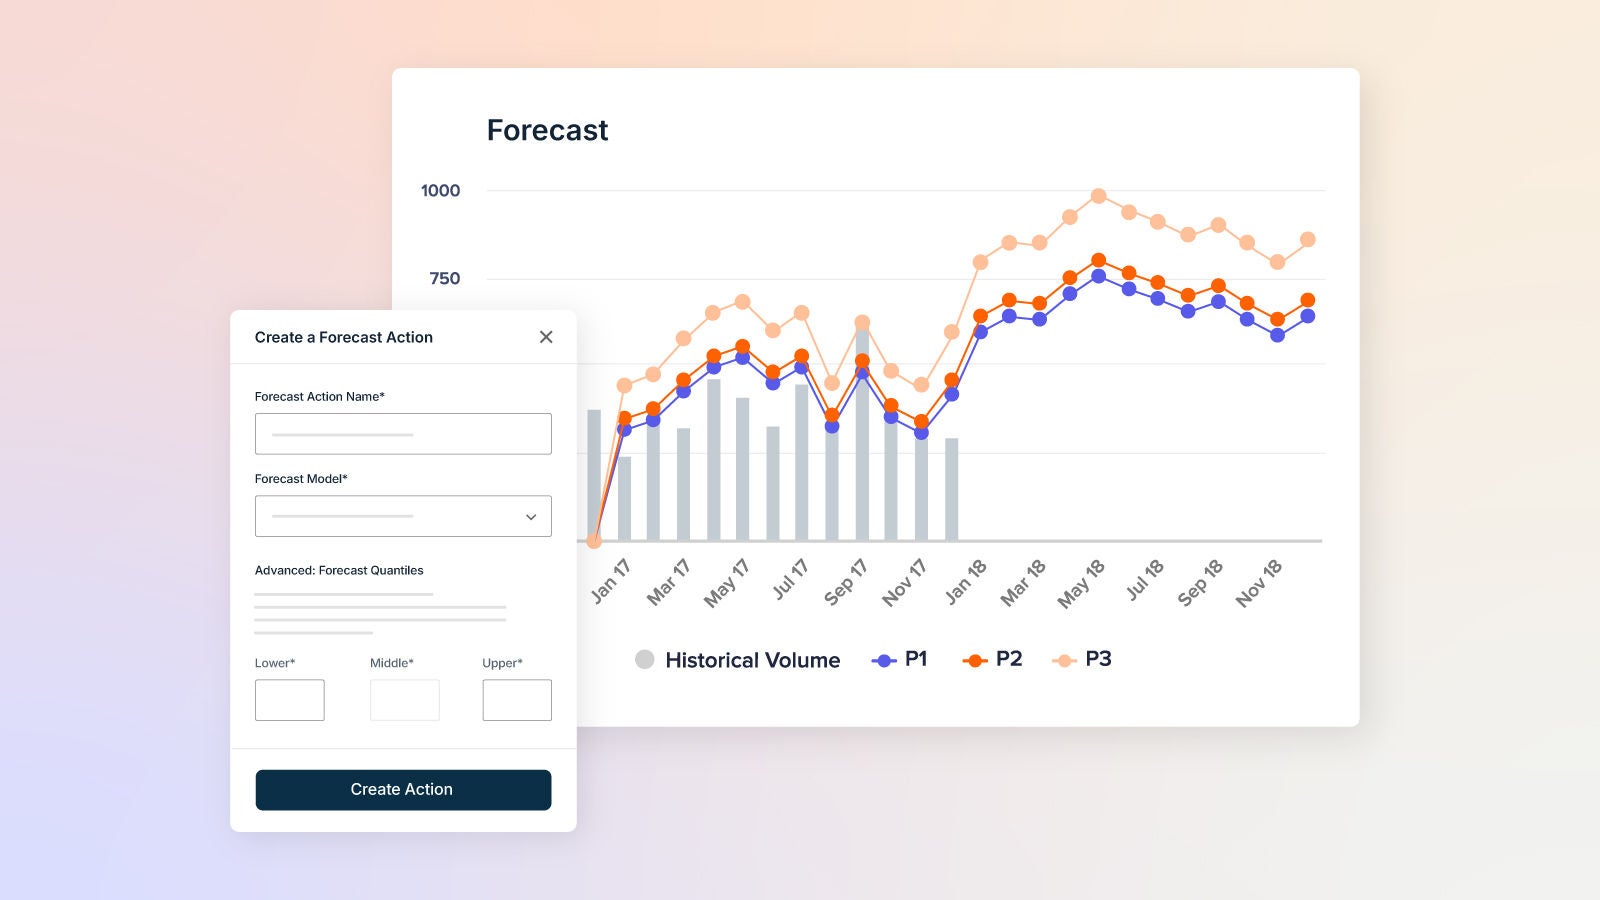Click the Forecast Action Name input field
Screen dimensions: 1600x900
point(403,433)
